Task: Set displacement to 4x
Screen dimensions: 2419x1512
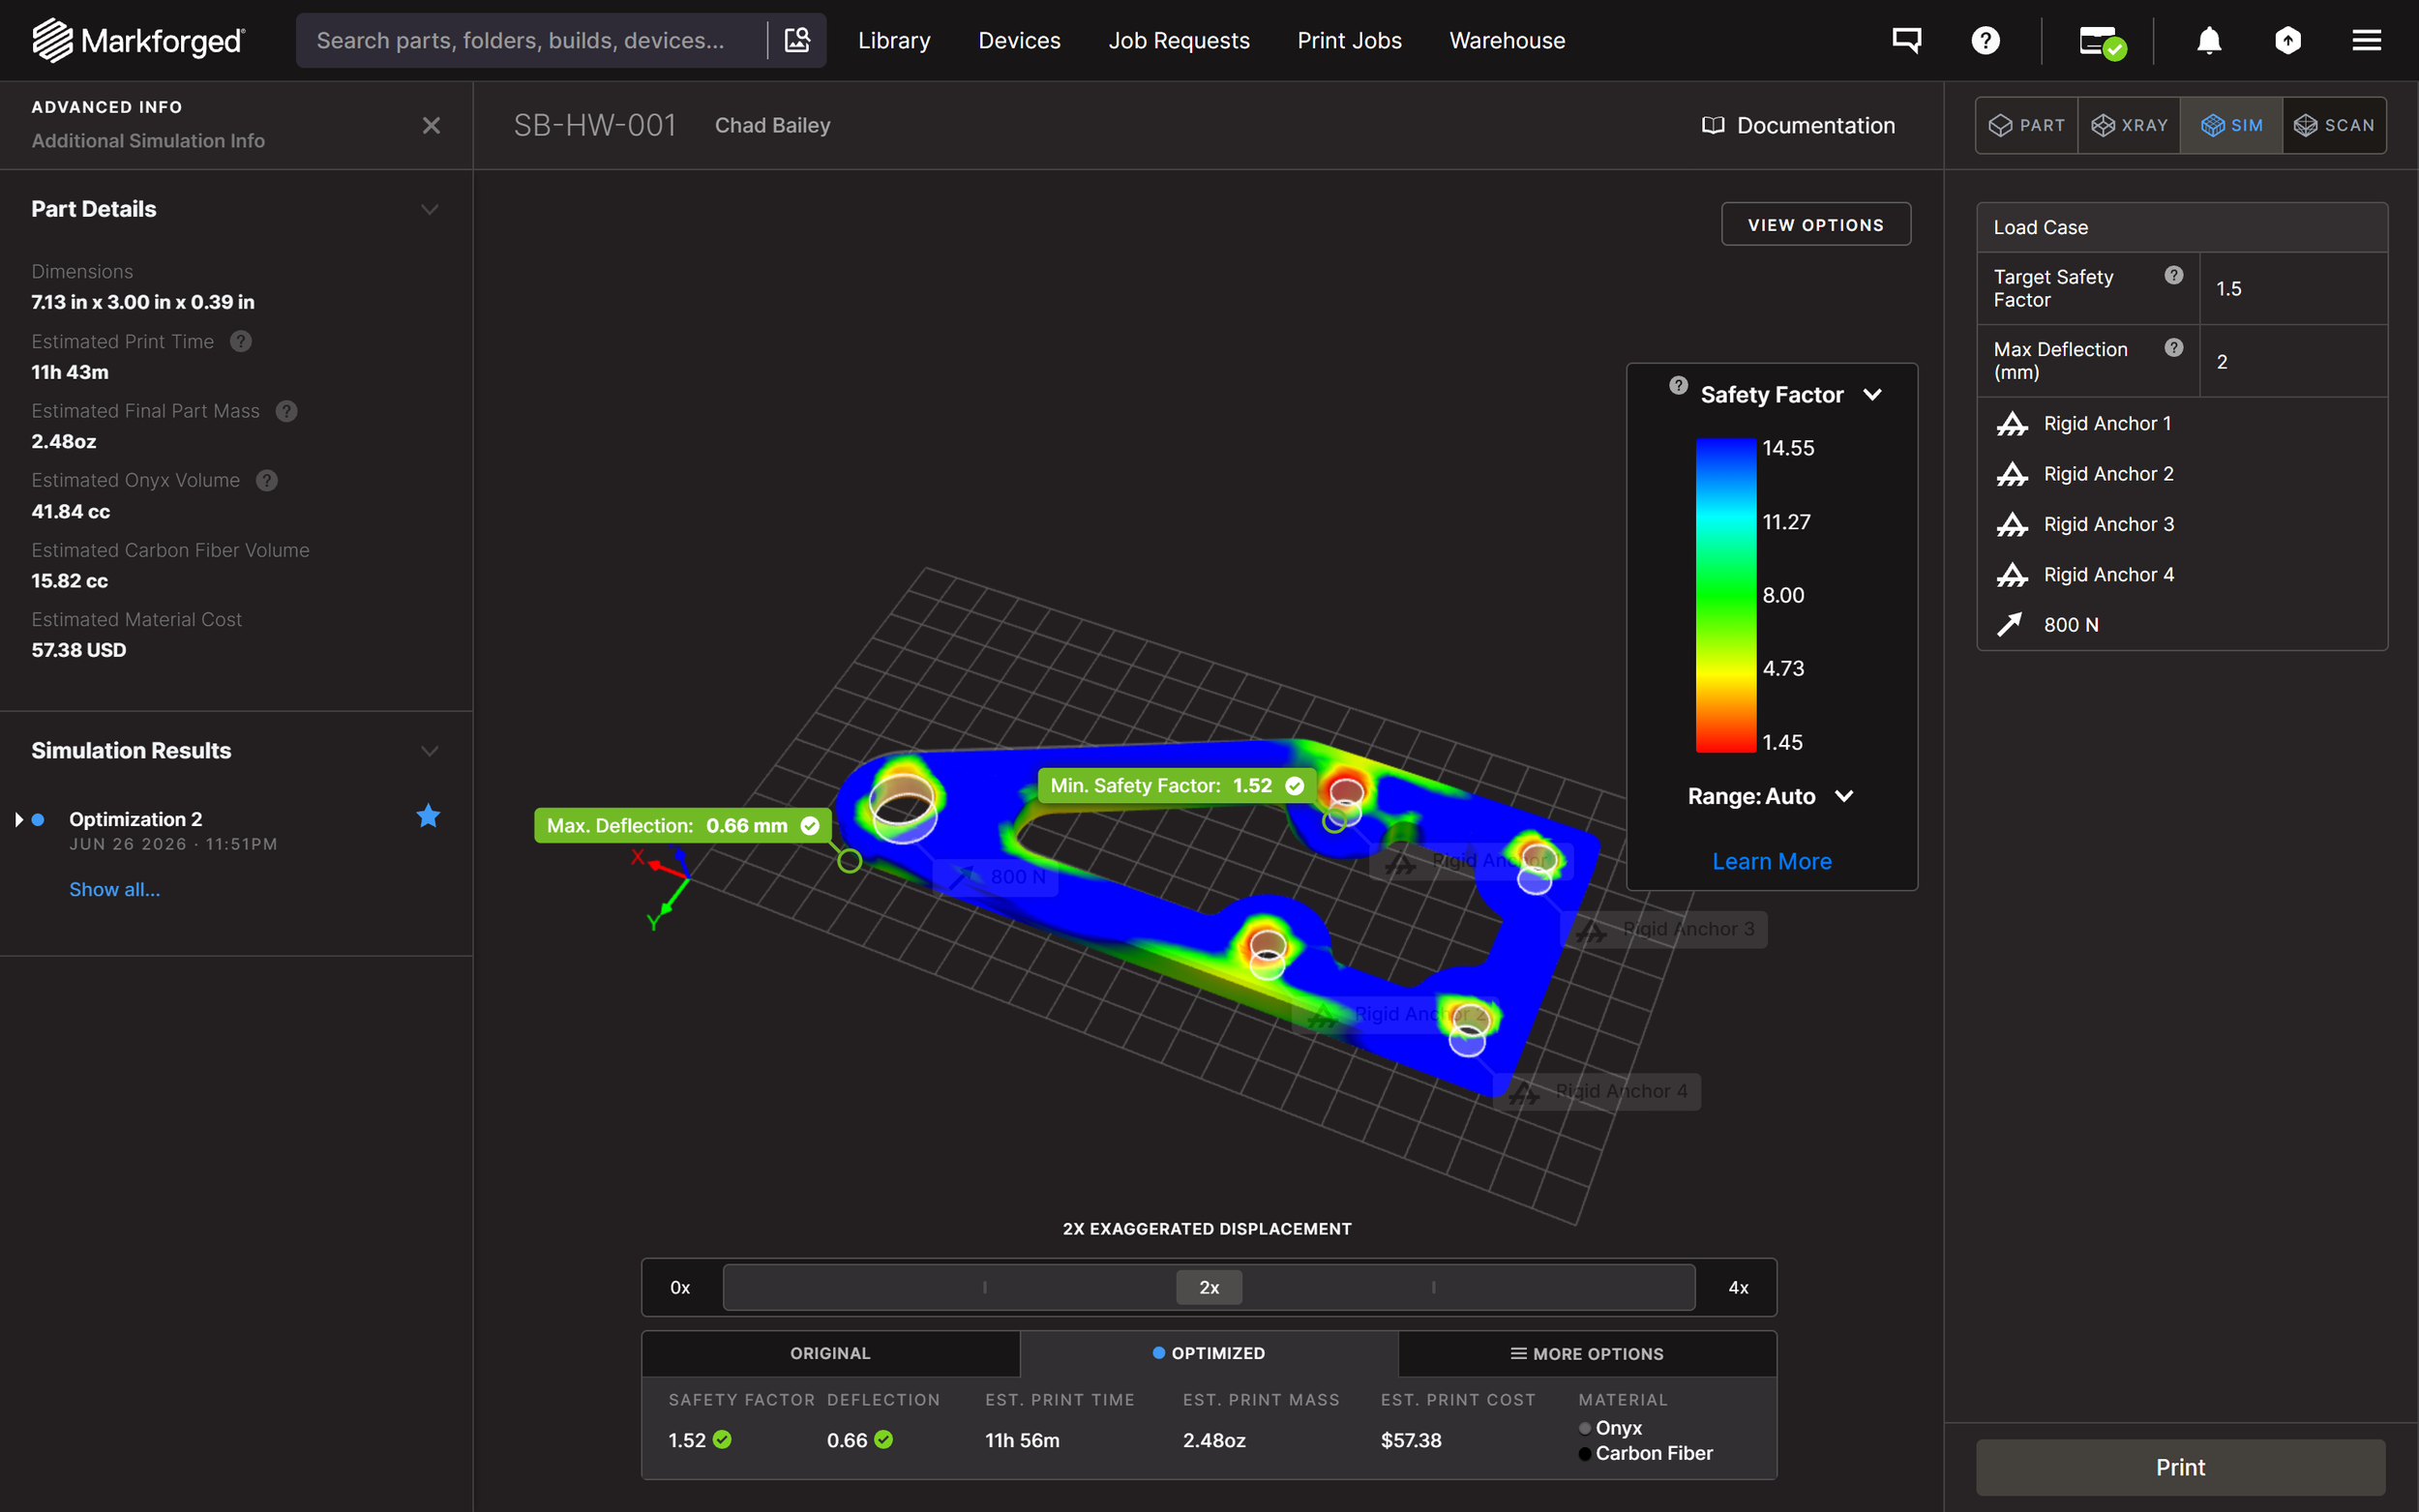Action: pos(1738,1287)
